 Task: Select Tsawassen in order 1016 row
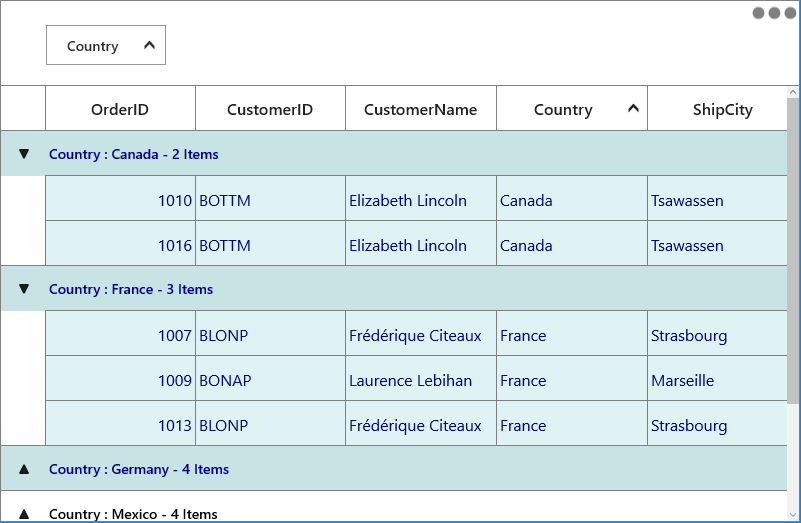coord(717,244)
